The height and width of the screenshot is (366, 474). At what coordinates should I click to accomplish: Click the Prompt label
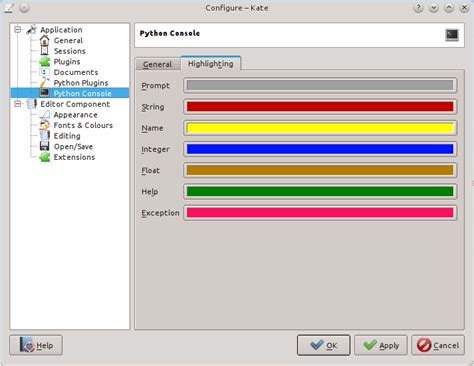point(156,86)
